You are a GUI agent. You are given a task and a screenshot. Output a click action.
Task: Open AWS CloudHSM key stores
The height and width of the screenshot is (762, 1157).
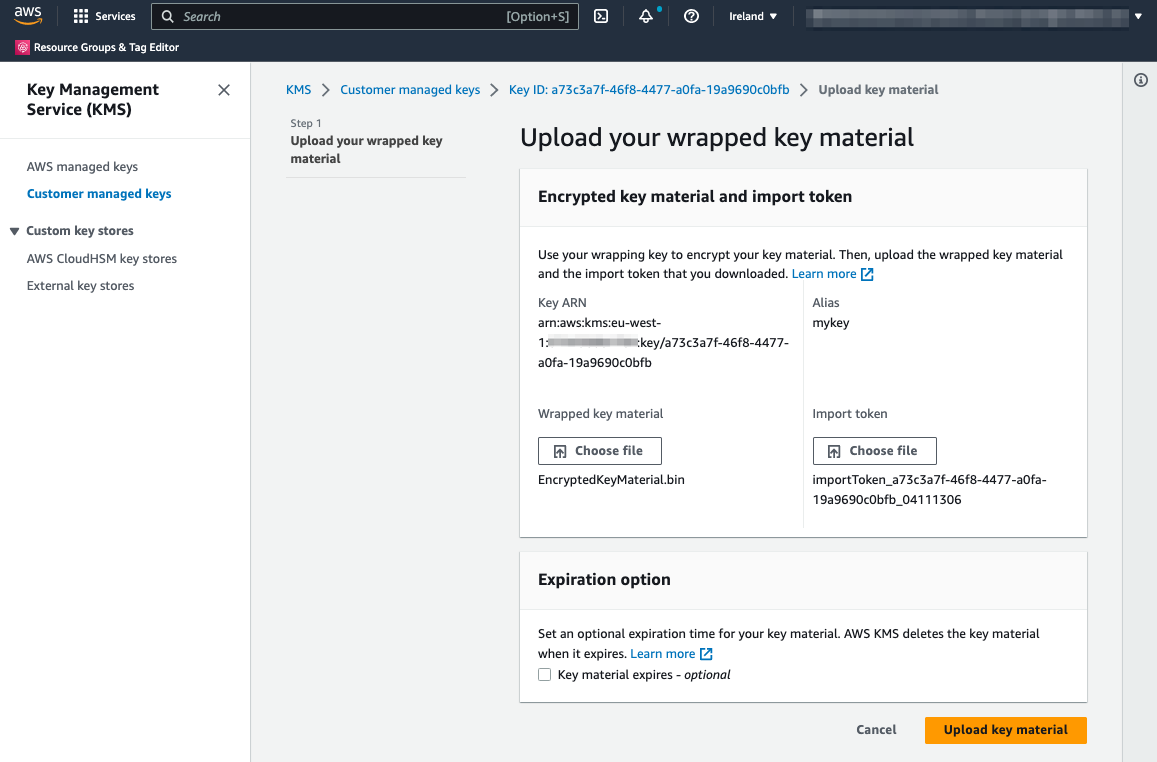click(x=102, y=259)
